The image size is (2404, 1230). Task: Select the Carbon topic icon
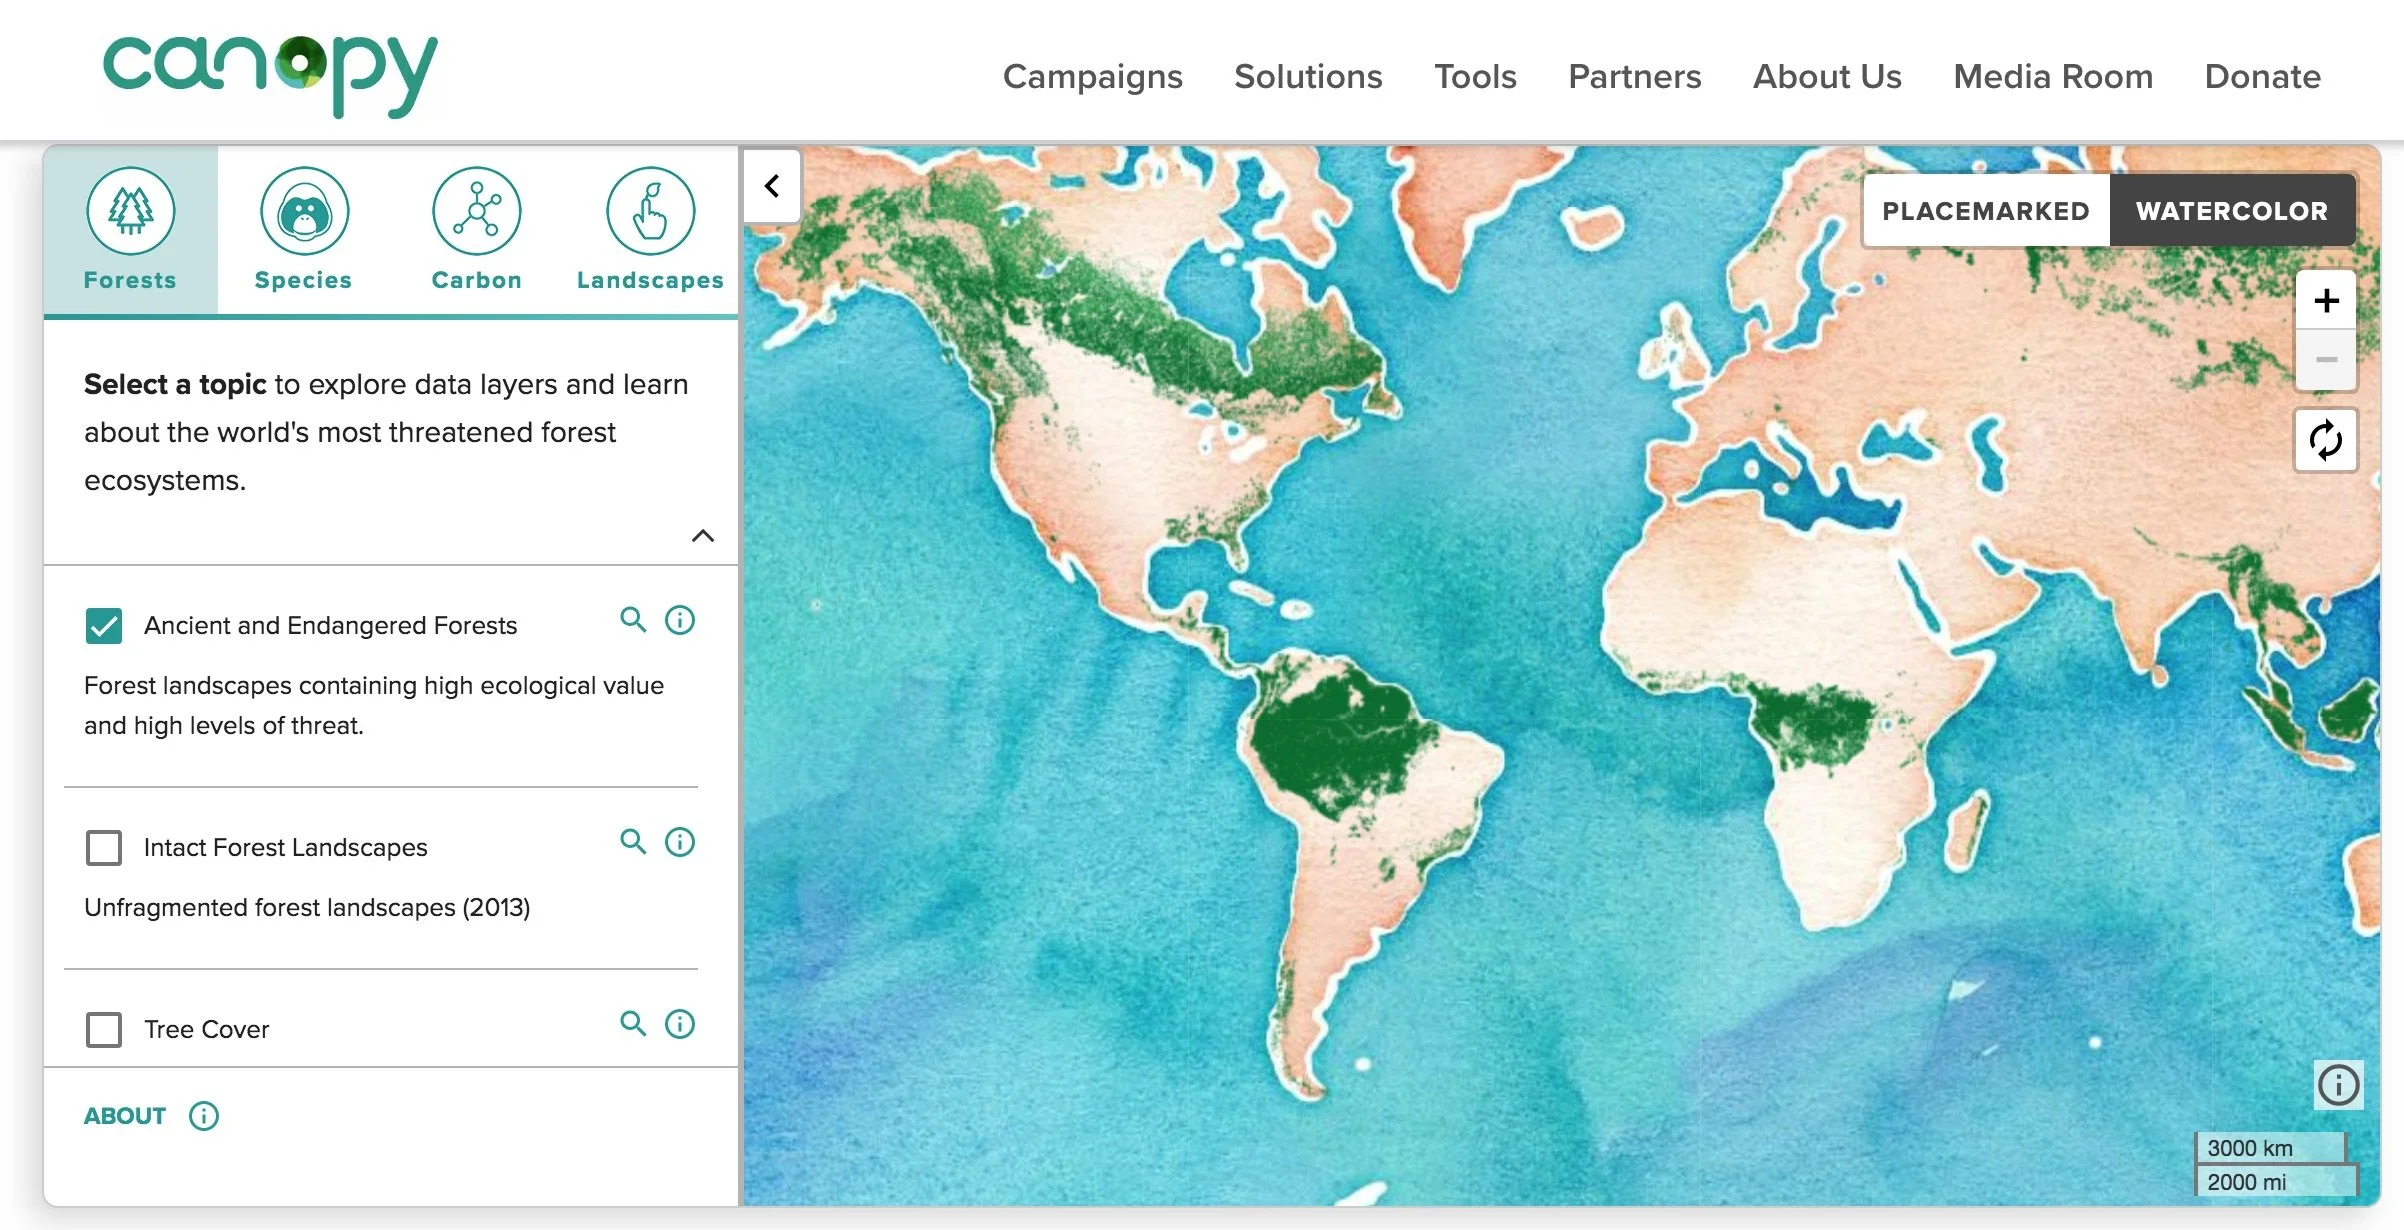[x=477, y=212]
